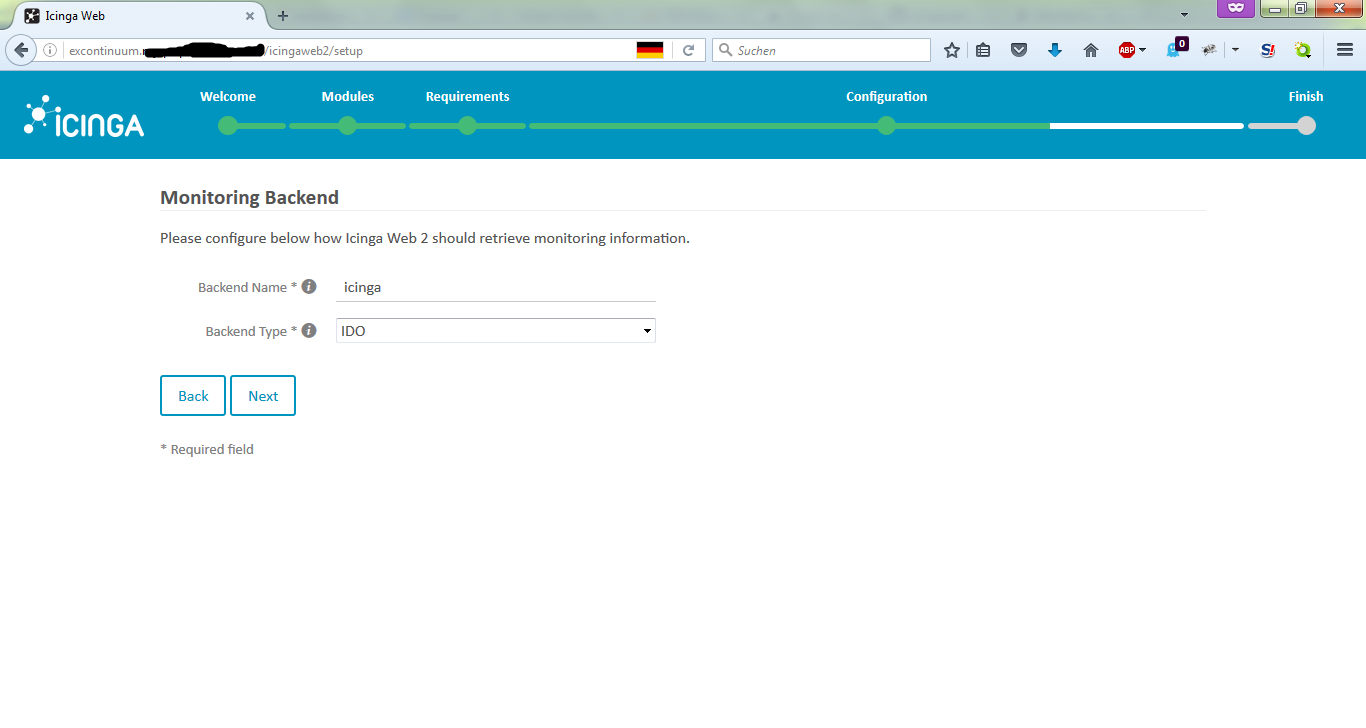Click the green ring extension icon
Screen dimensions: 1366x728
1303,50
